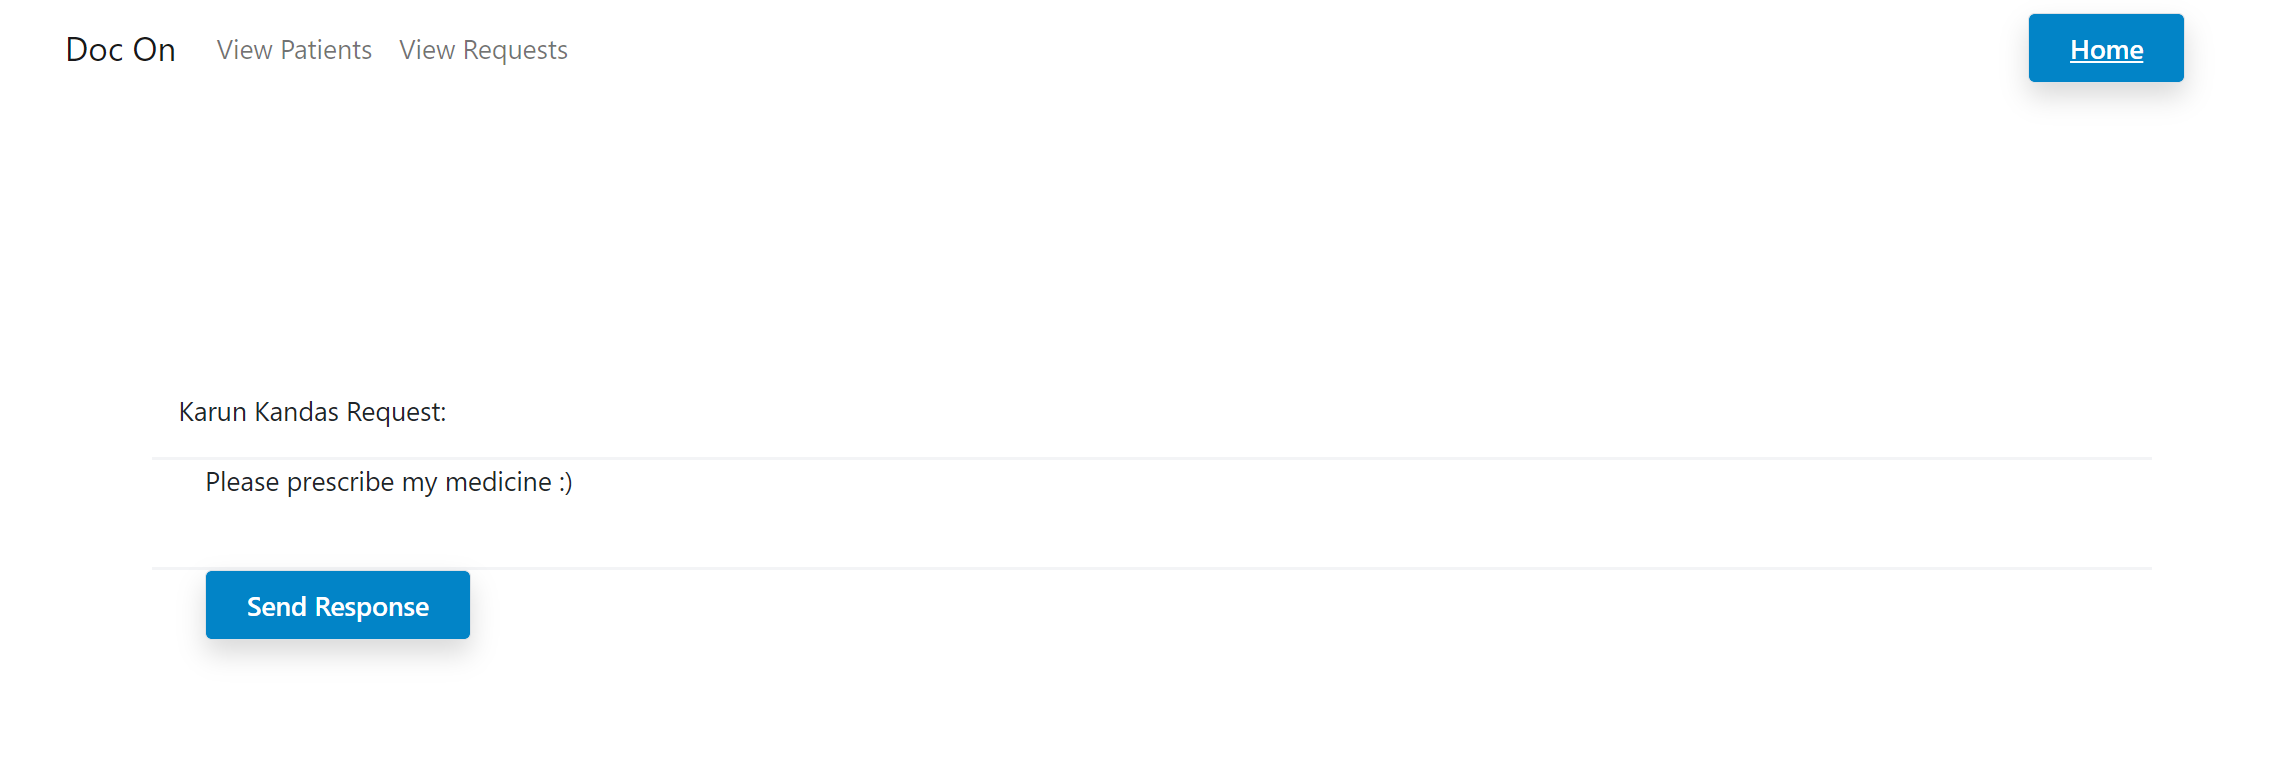
Task: Open the View Patients page
Action: pos(294,50)
